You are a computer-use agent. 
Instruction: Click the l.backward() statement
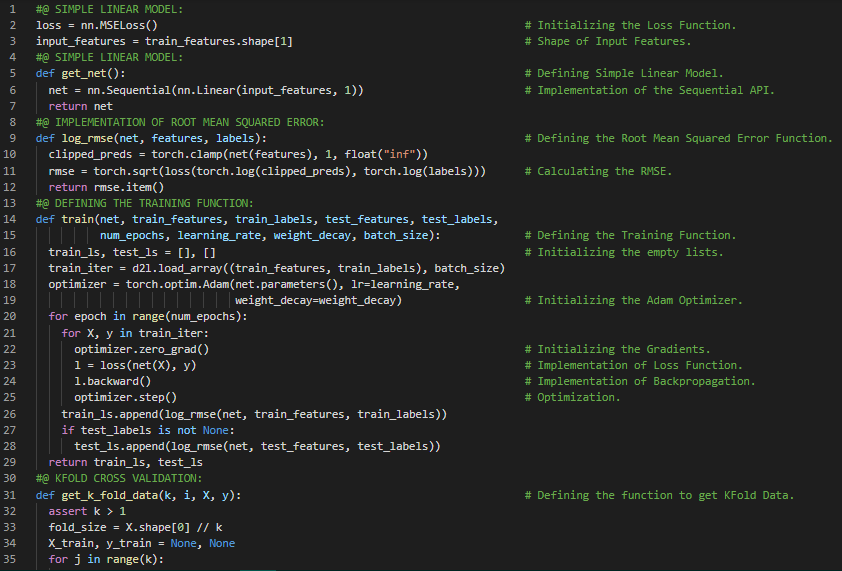(112, 381)
